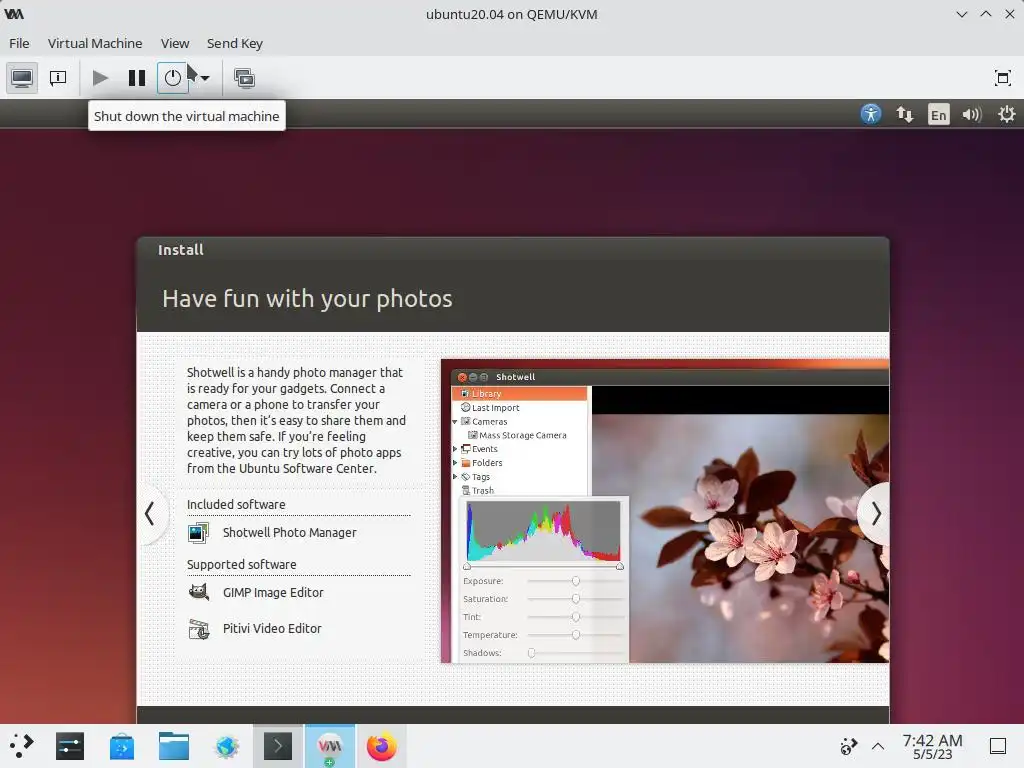Go to previous installer slide

[150, 513]
